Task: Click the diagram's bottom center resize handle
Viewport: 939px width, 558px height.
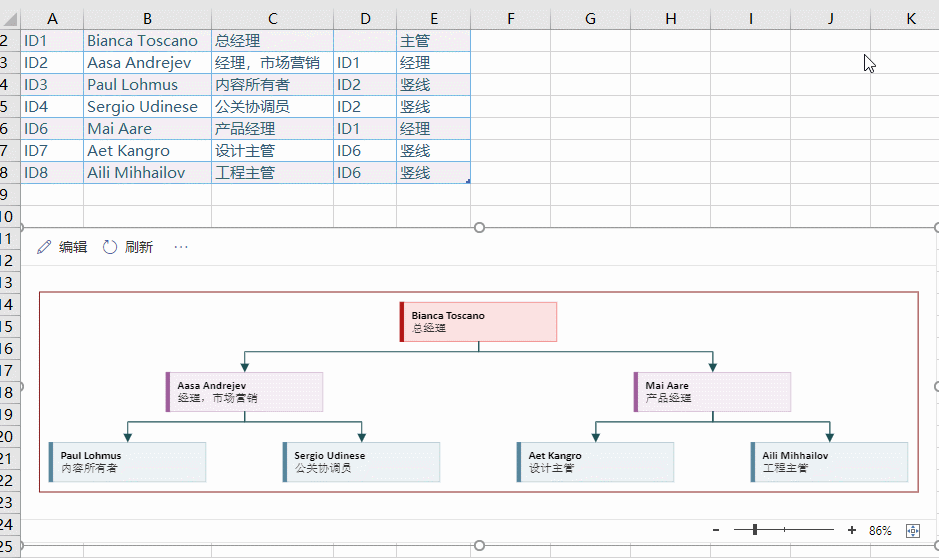Action: pyautogui.click(x=479, y=545)
